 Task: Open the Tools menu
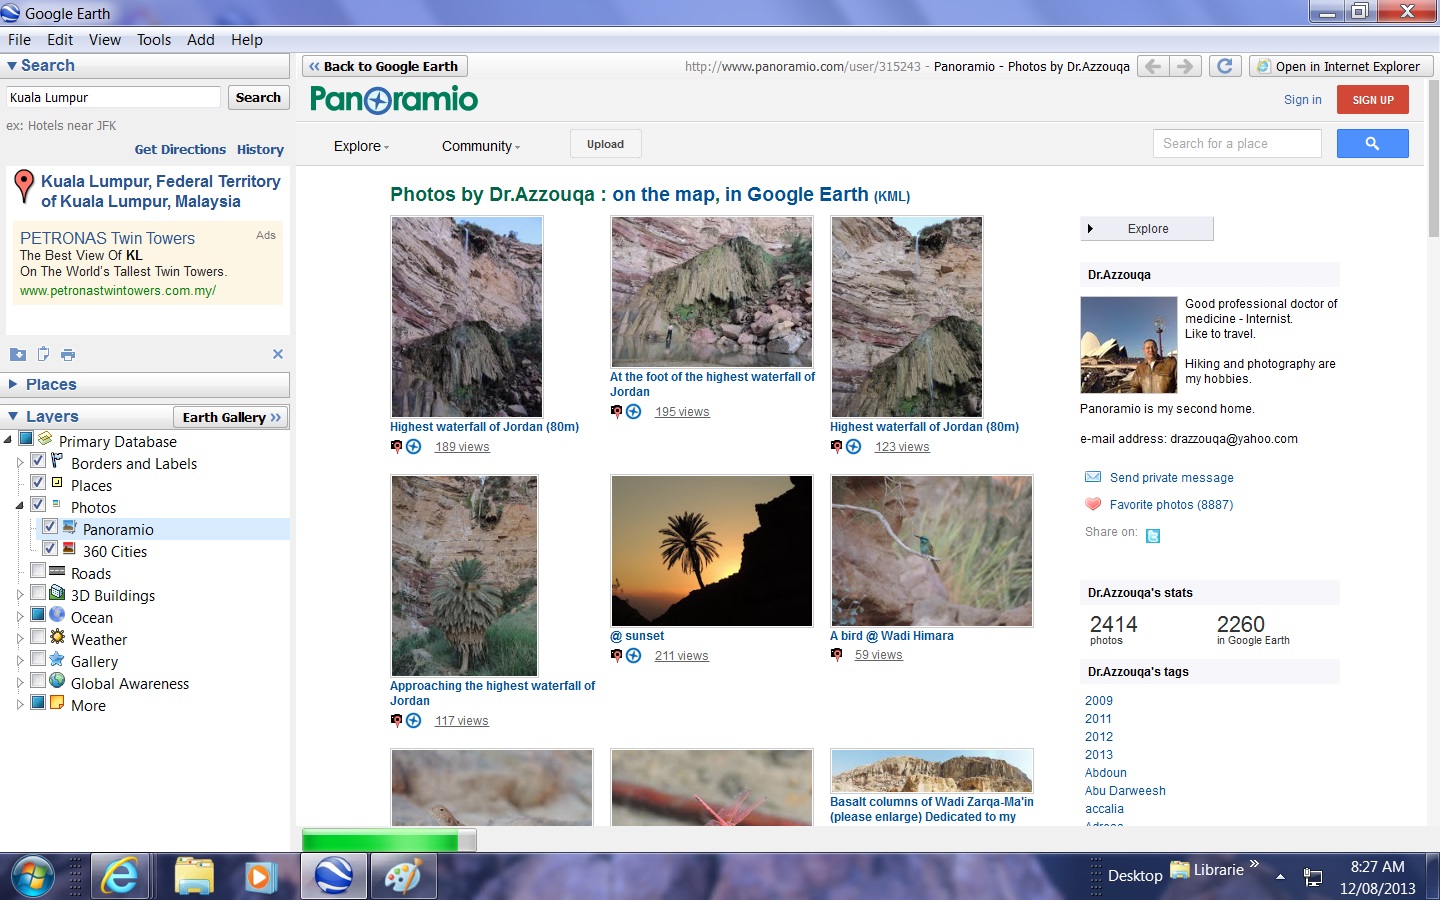coord(153,40)
